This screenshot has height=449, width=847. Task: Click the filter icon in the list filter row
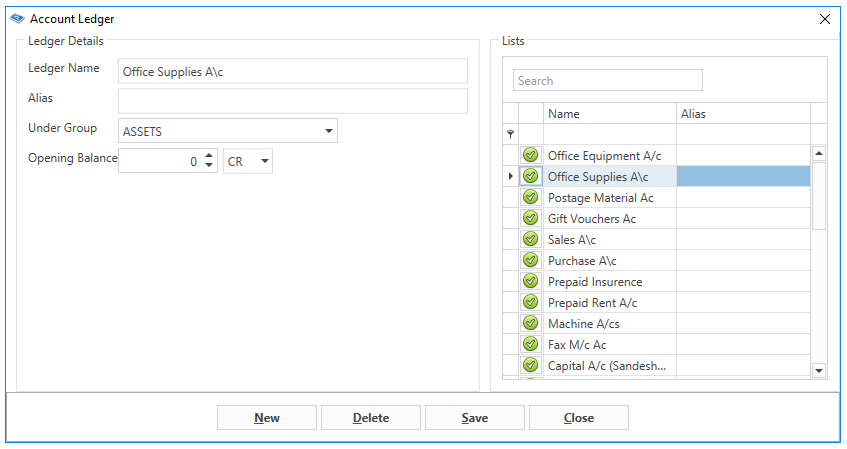click(510, 134)
